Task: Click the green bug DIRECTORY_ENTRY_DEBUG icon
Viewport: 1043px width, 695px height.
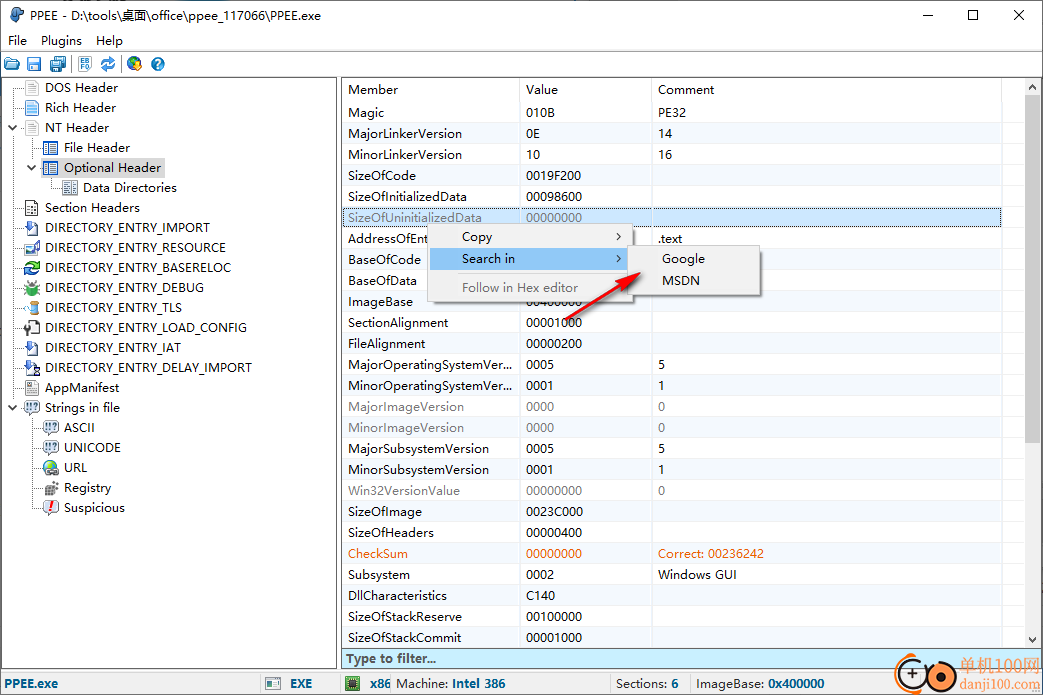Action: (31, 287)
